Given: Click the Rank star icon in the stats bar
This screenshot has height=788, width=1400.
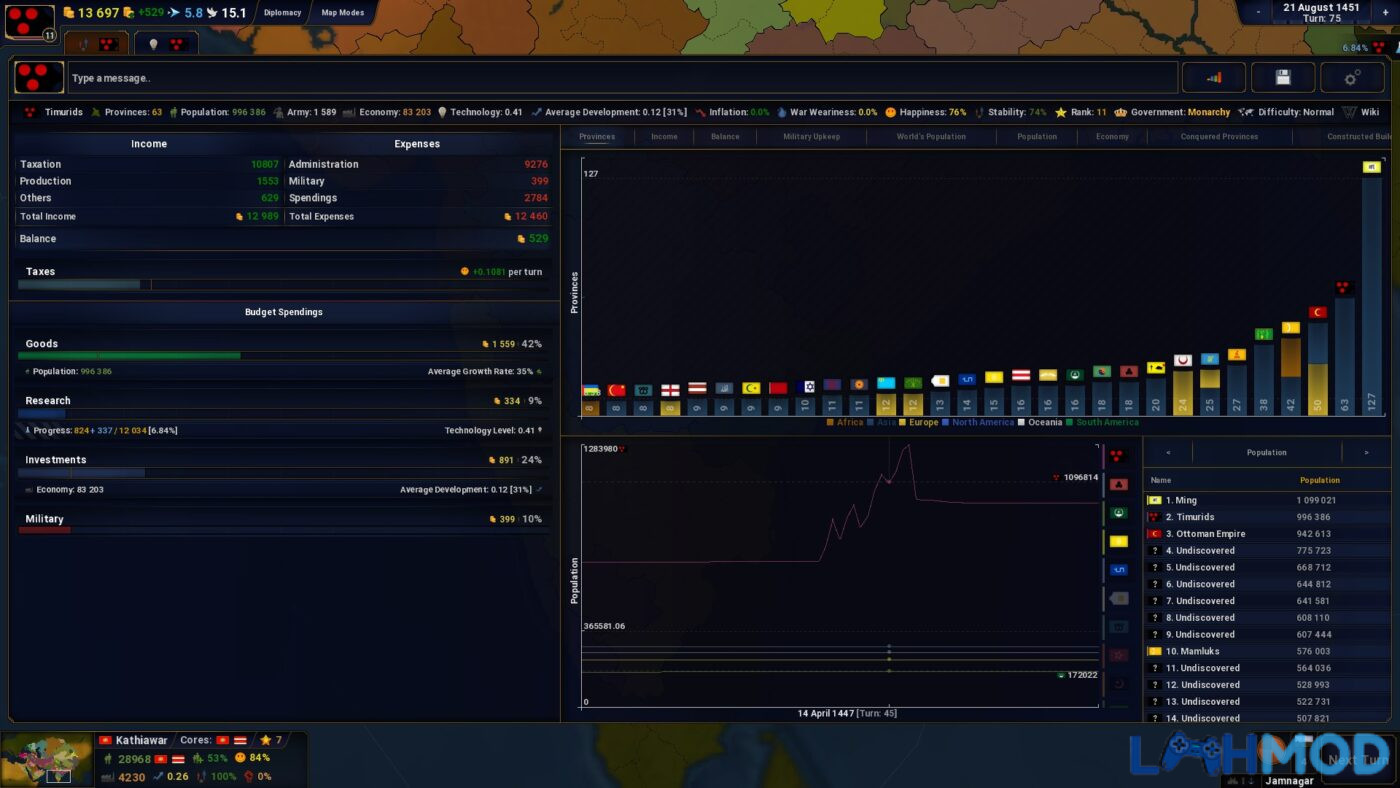Looking at the screenshot, I should 1061,112.
